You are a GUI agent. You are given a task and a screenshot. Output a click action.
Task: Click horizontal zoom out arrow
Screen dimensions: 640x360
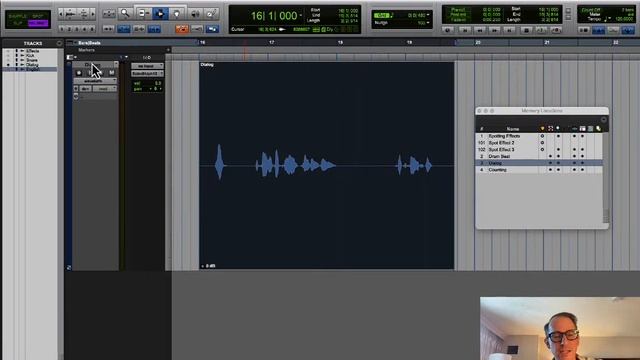61,14
